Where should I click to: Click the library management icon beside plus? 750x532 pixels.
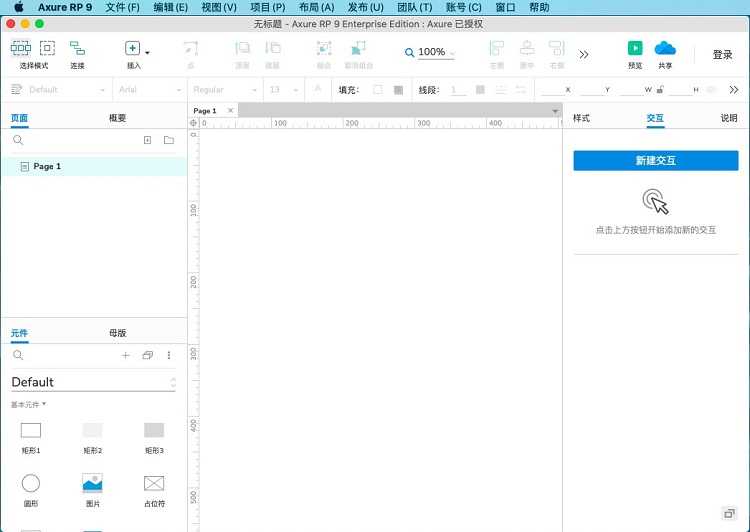click(147, 355)
